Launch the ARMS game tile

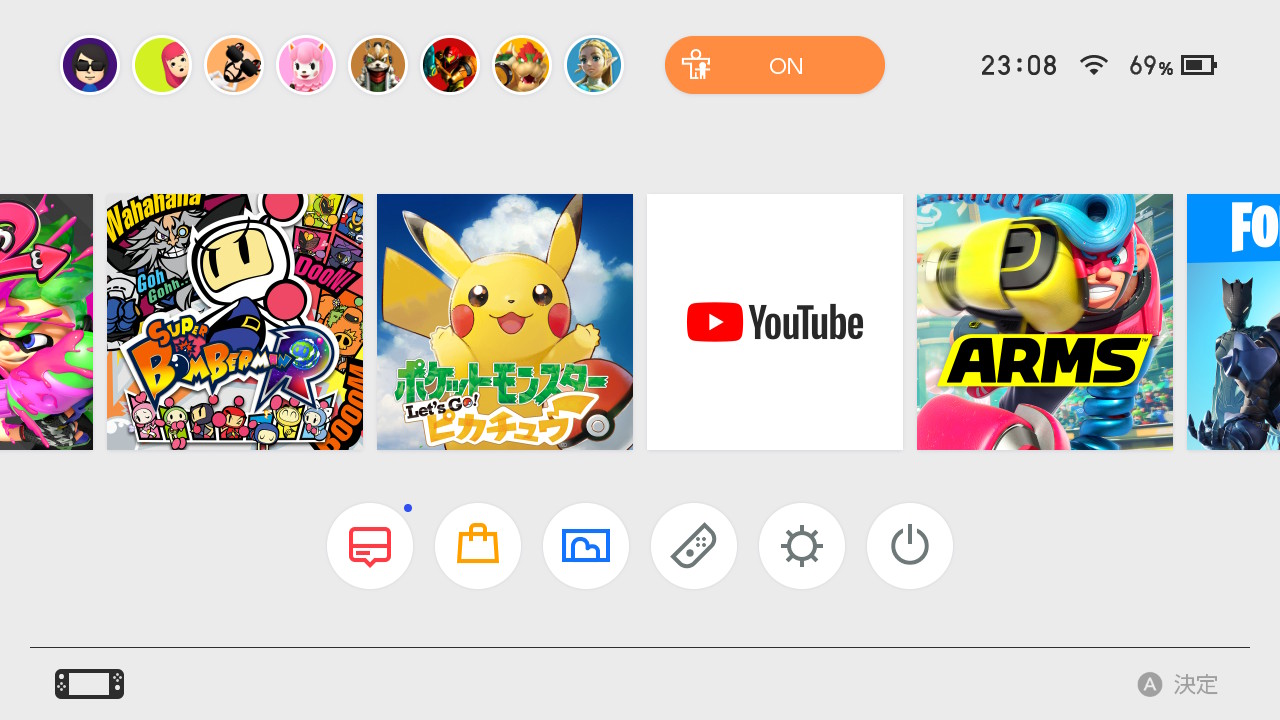(x=1045, y=322)
